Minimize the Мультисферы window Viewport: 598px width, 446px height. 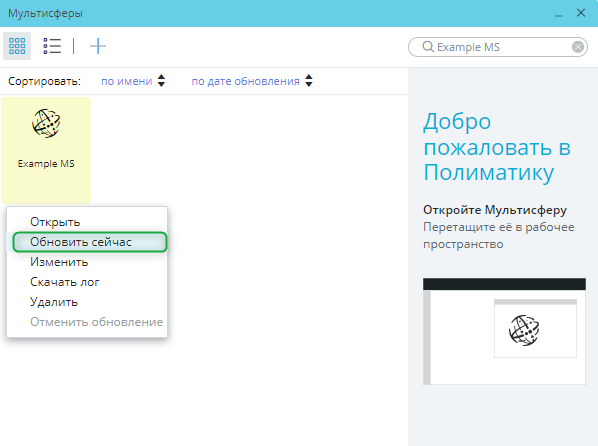click(559, 13)
